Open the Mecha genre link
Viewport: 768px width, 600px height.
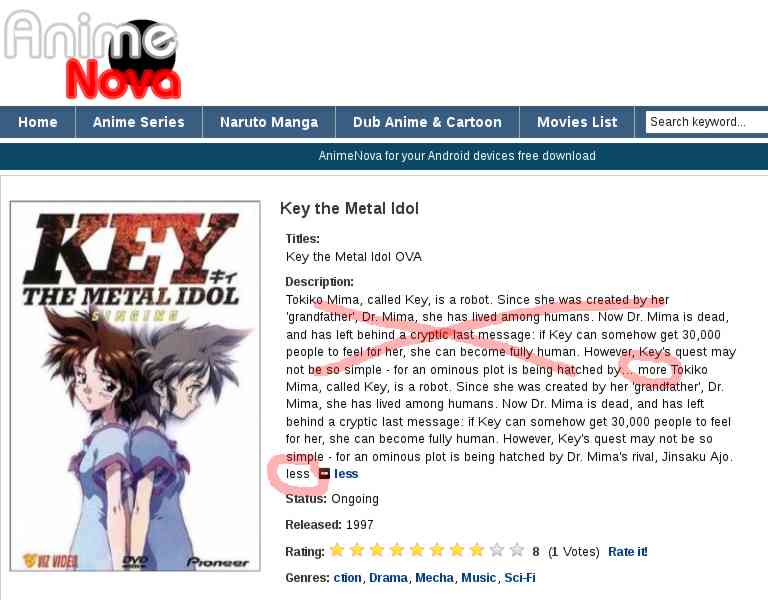pyautogui.click(x=434, y=578)
